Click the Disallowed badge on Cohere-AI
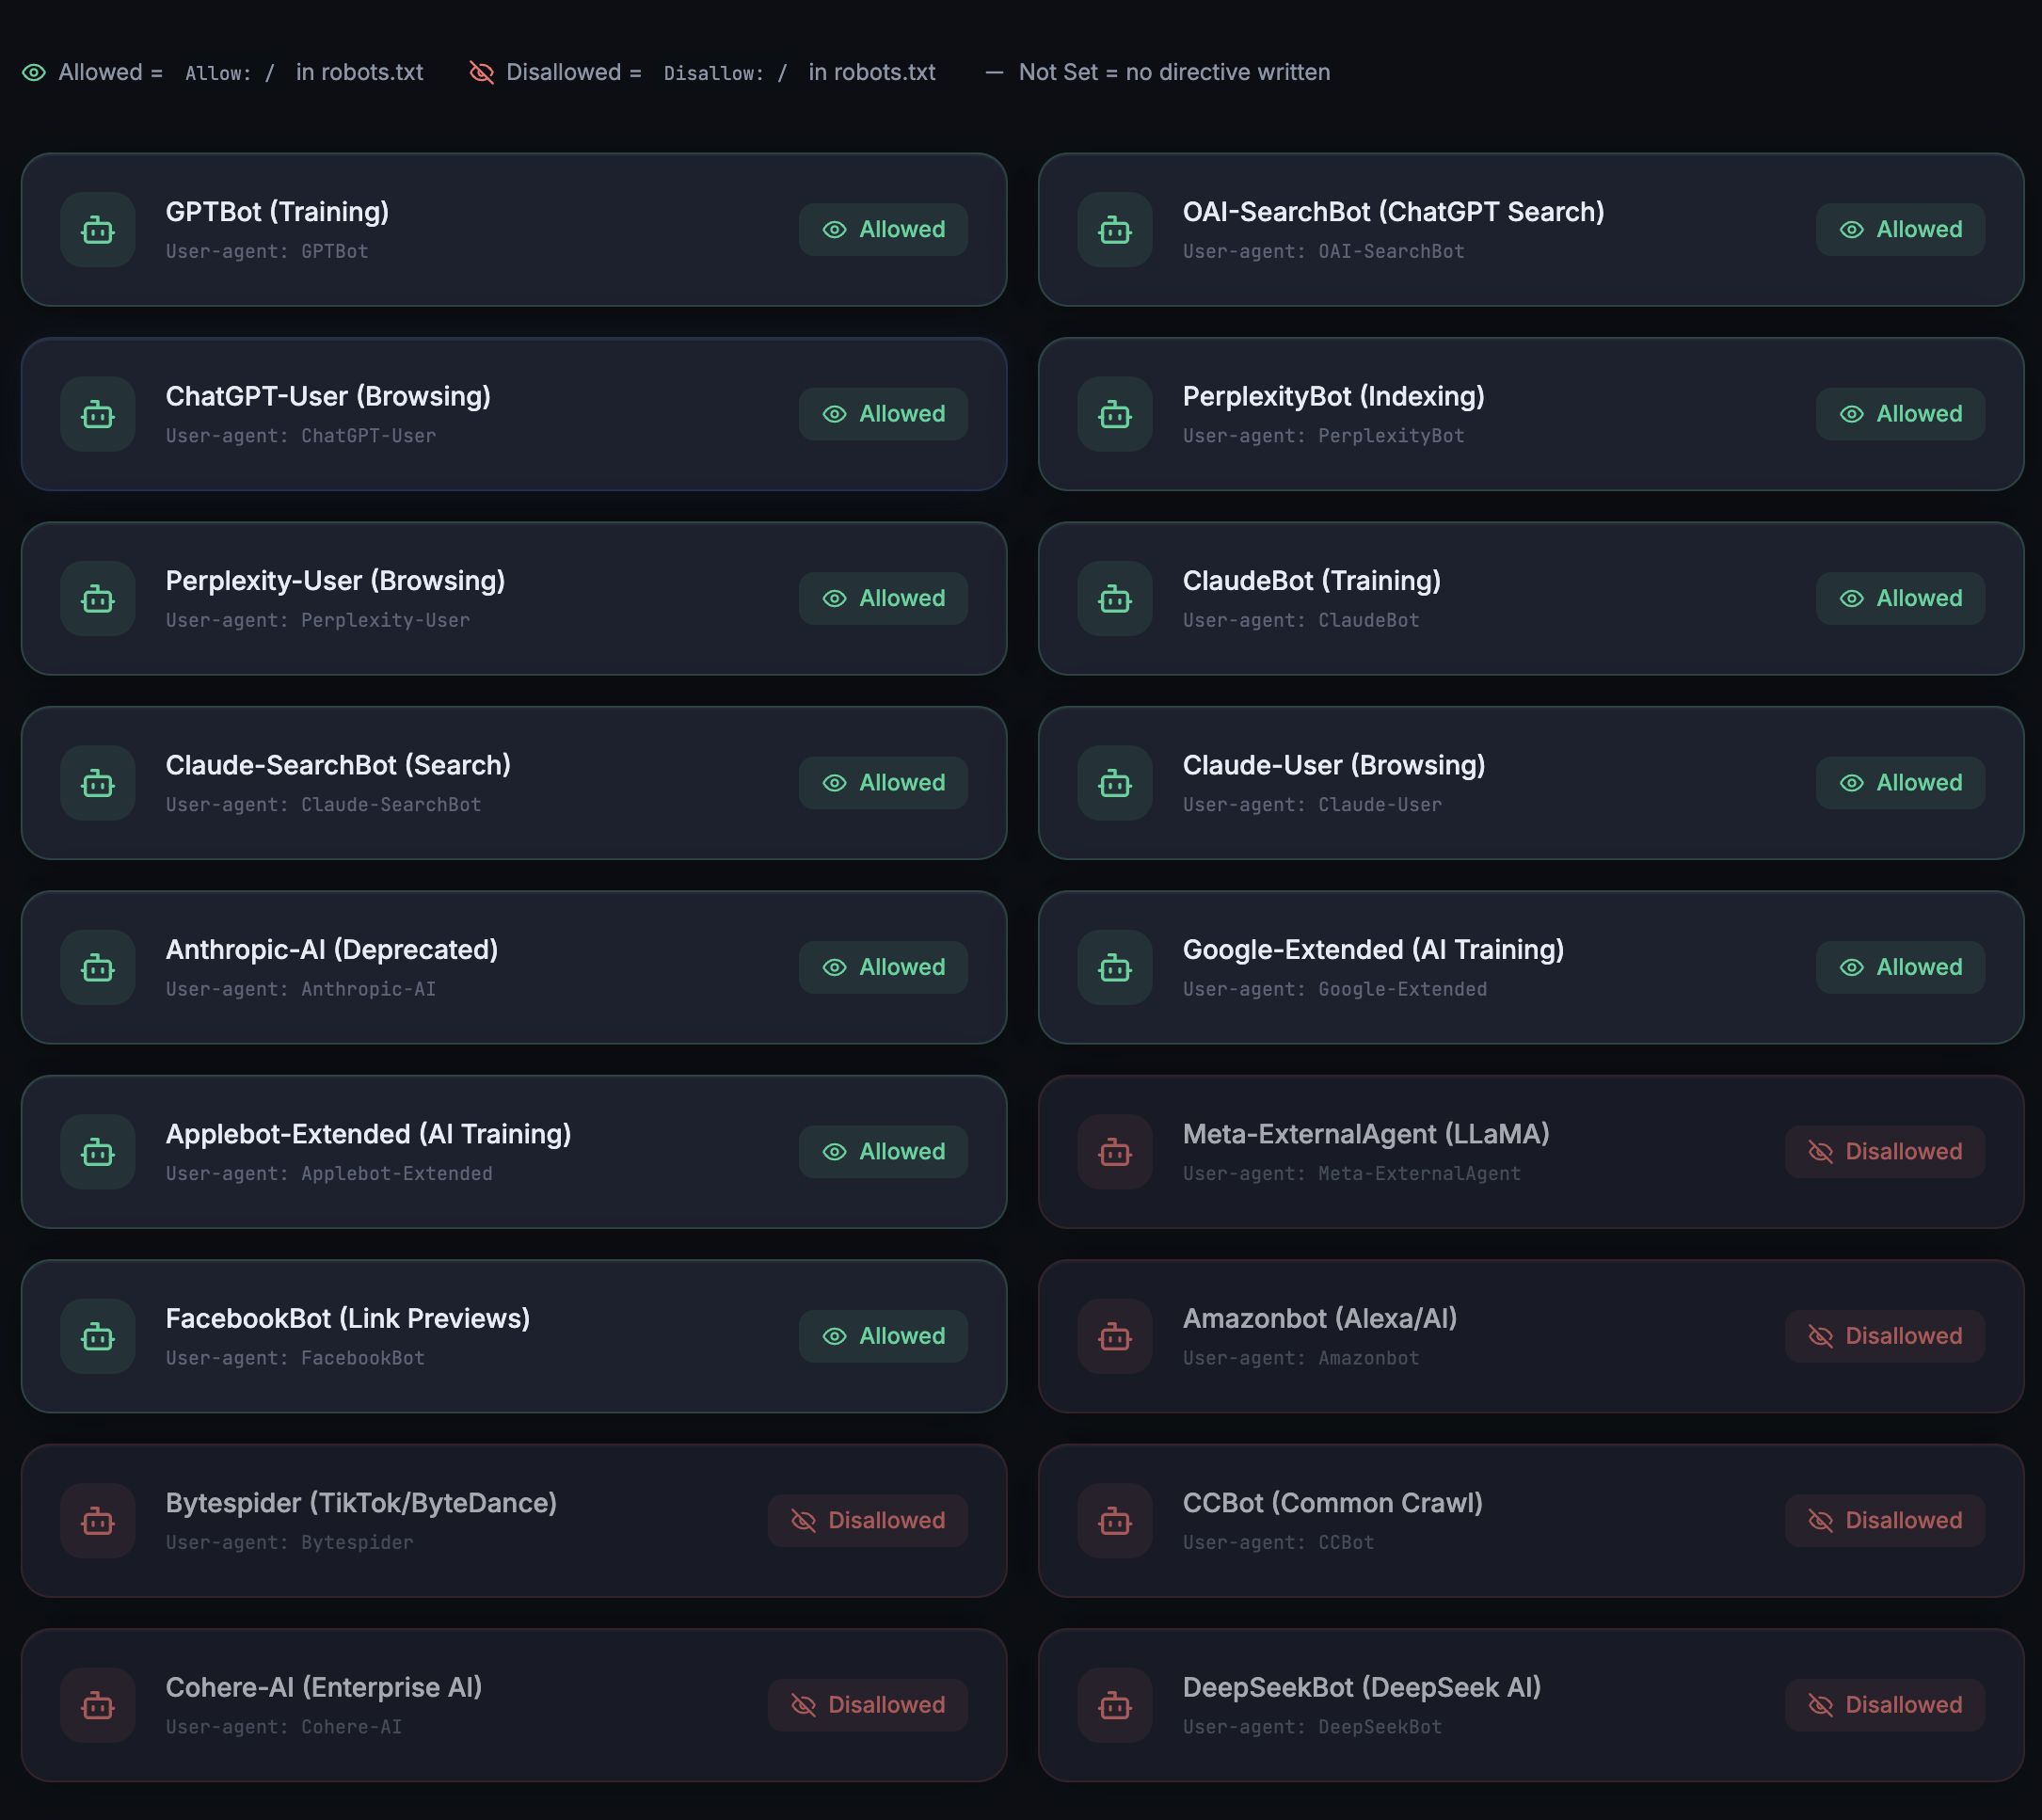Image resolution: width=2042 pixels, height=1820 pixels. tap(867, 1705)
